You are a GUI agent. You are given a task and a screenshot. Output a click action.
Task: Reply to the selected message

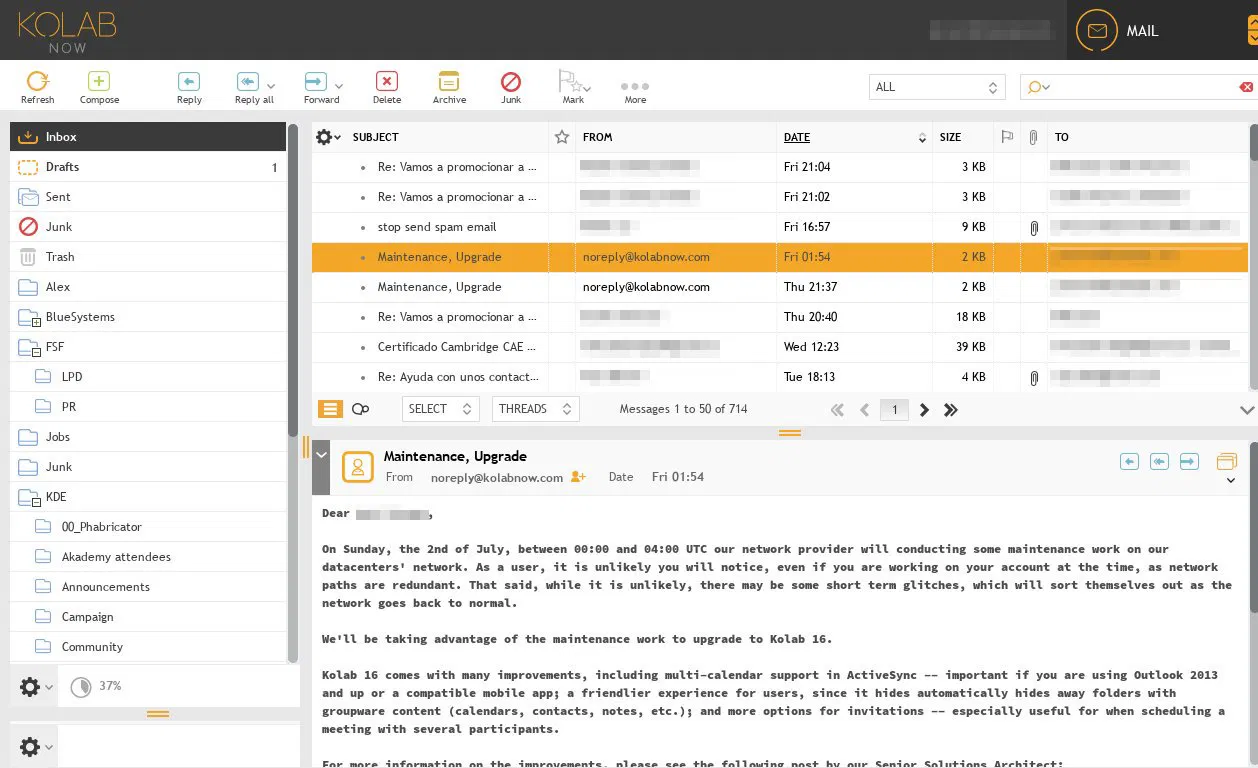point(189,87)
